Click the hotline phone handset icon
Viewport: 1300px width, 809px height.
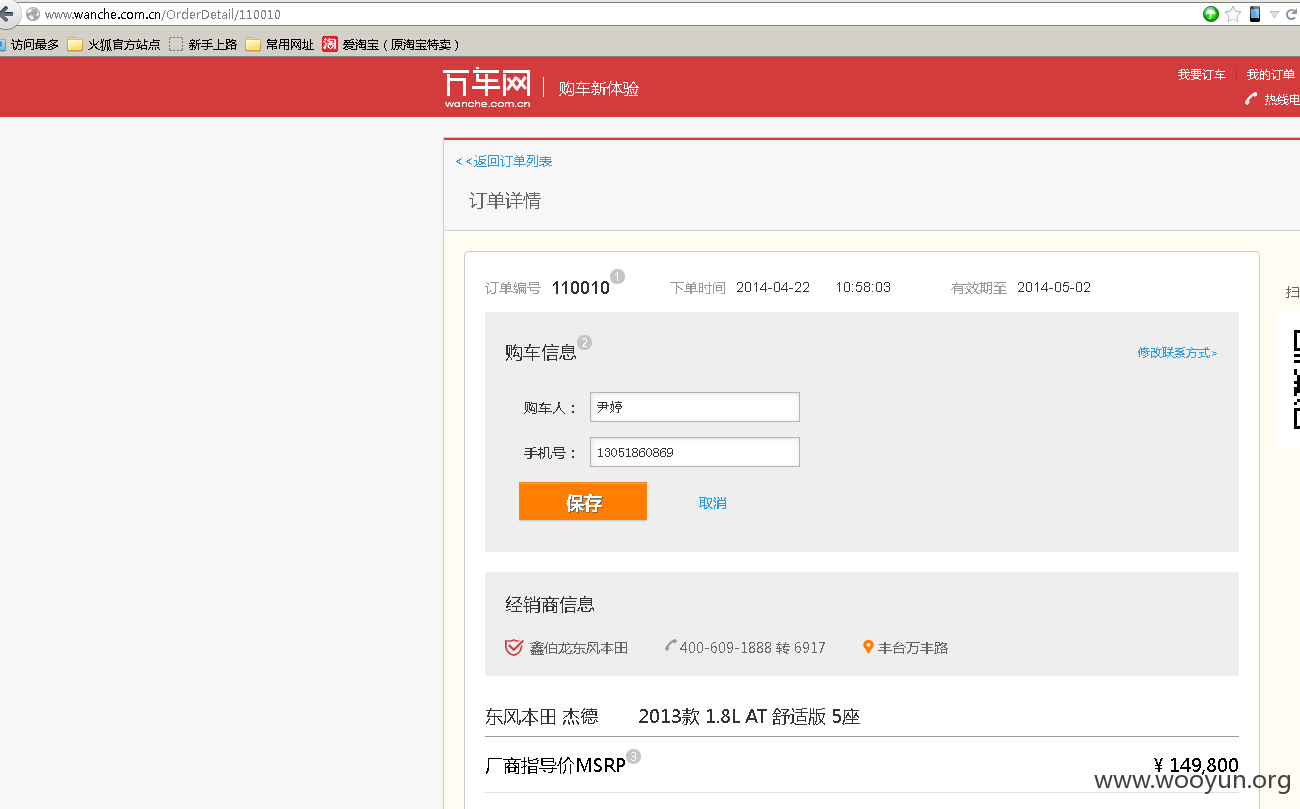tap(1251, 98)
